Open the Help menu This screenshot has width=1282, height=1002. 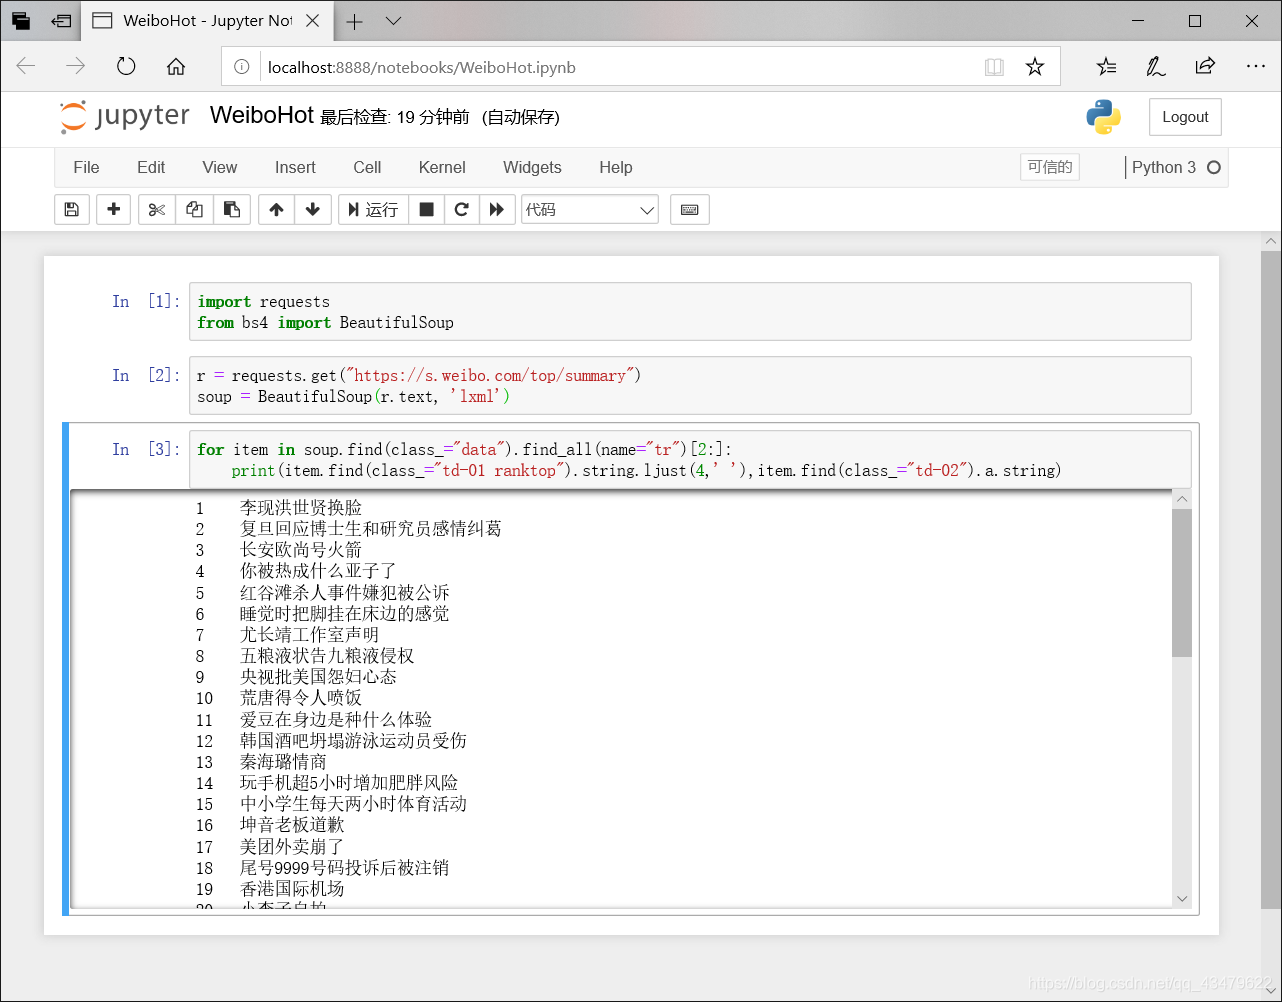point(616,167)
